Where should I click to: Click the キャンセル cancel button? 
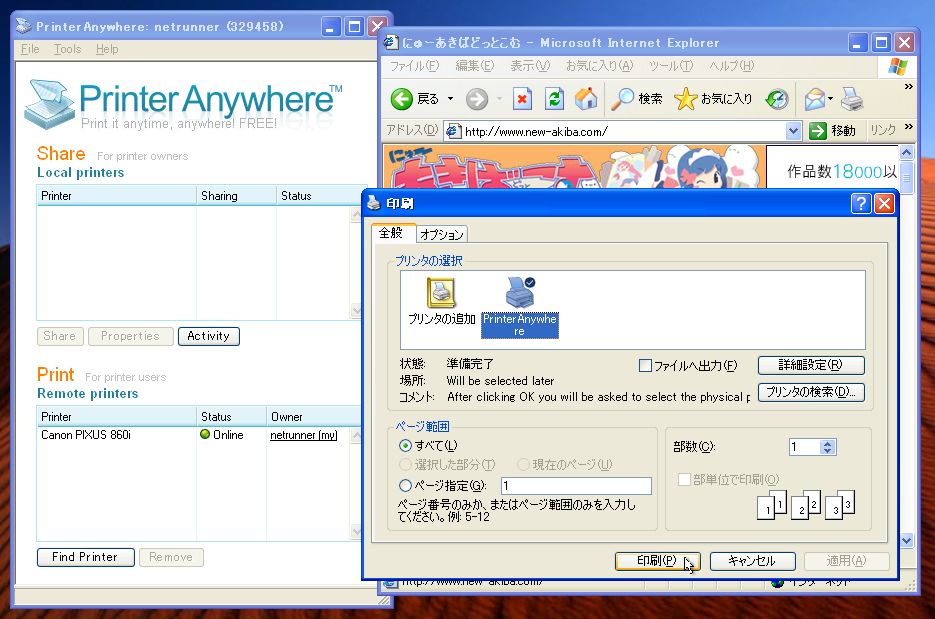coord(752,561)
